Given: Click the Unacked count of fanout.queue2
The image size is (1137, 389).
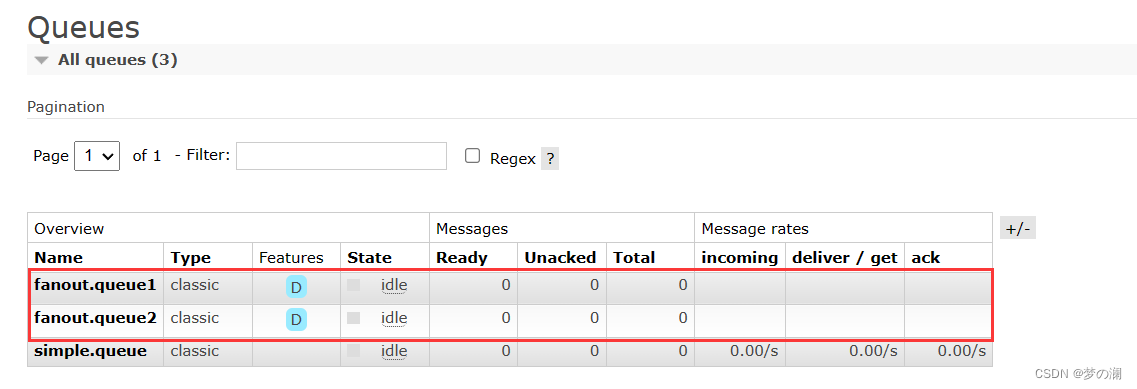Looking at the screenshot, I should 595,318.
